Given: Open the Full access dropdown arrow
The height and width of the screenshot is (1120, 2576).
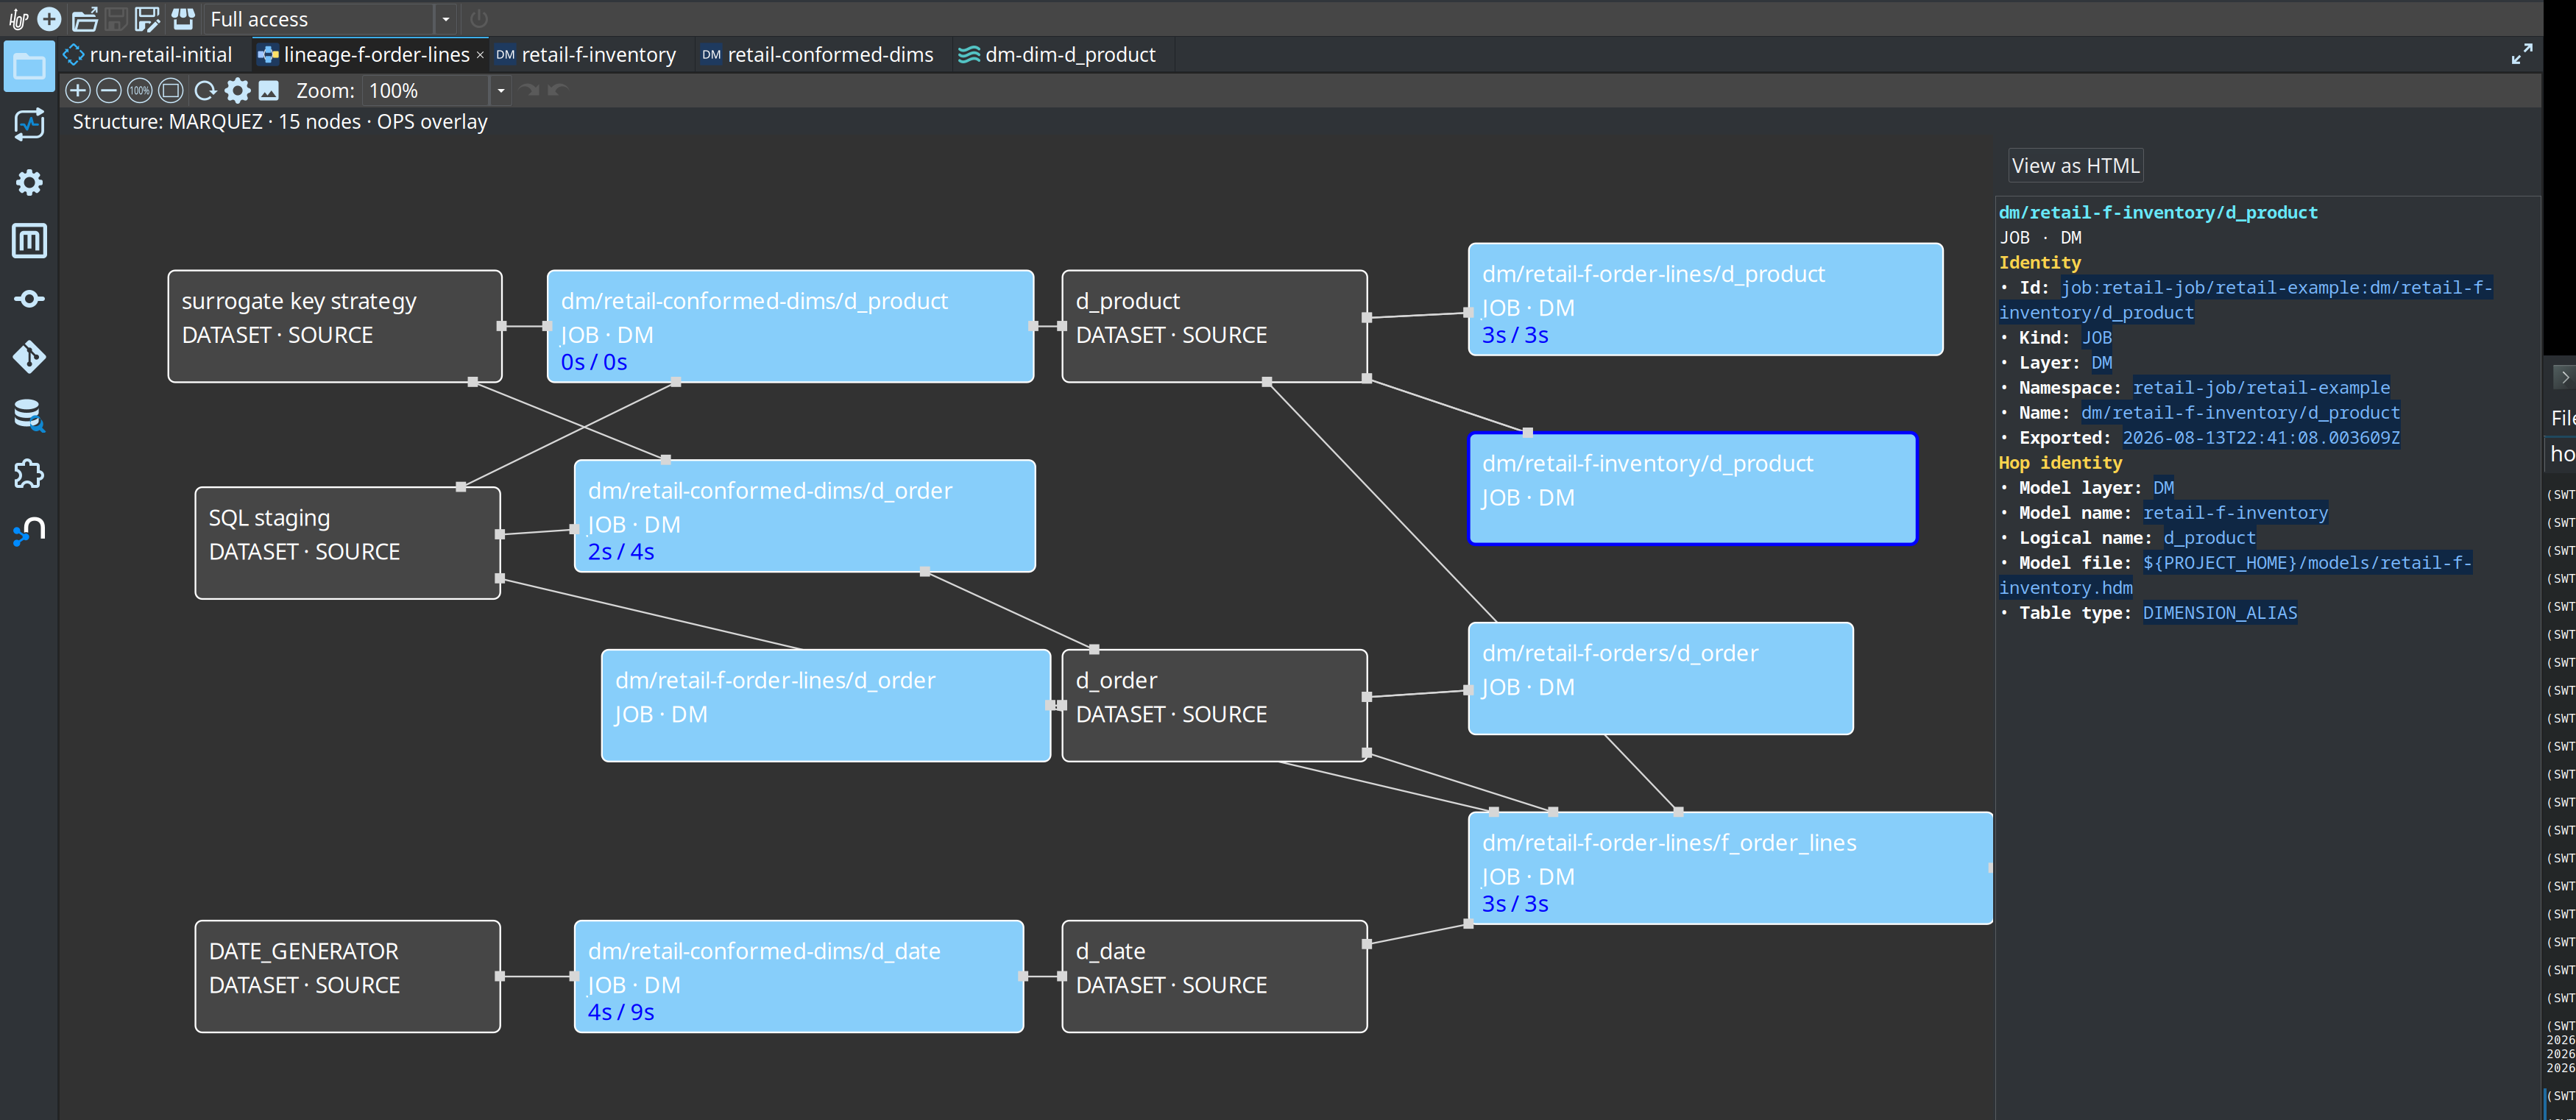Looking at the screenshot, I should pyautogui.click(x=446, y=19).
